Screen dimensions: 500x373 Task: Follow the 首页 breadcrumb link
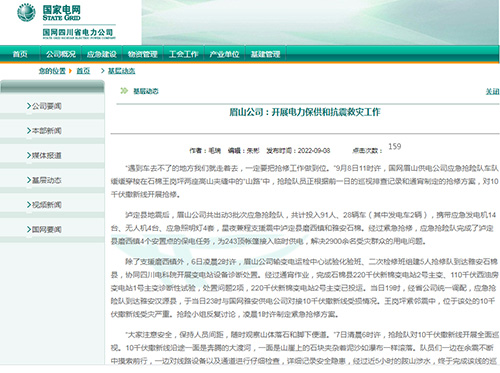[83, 71]
